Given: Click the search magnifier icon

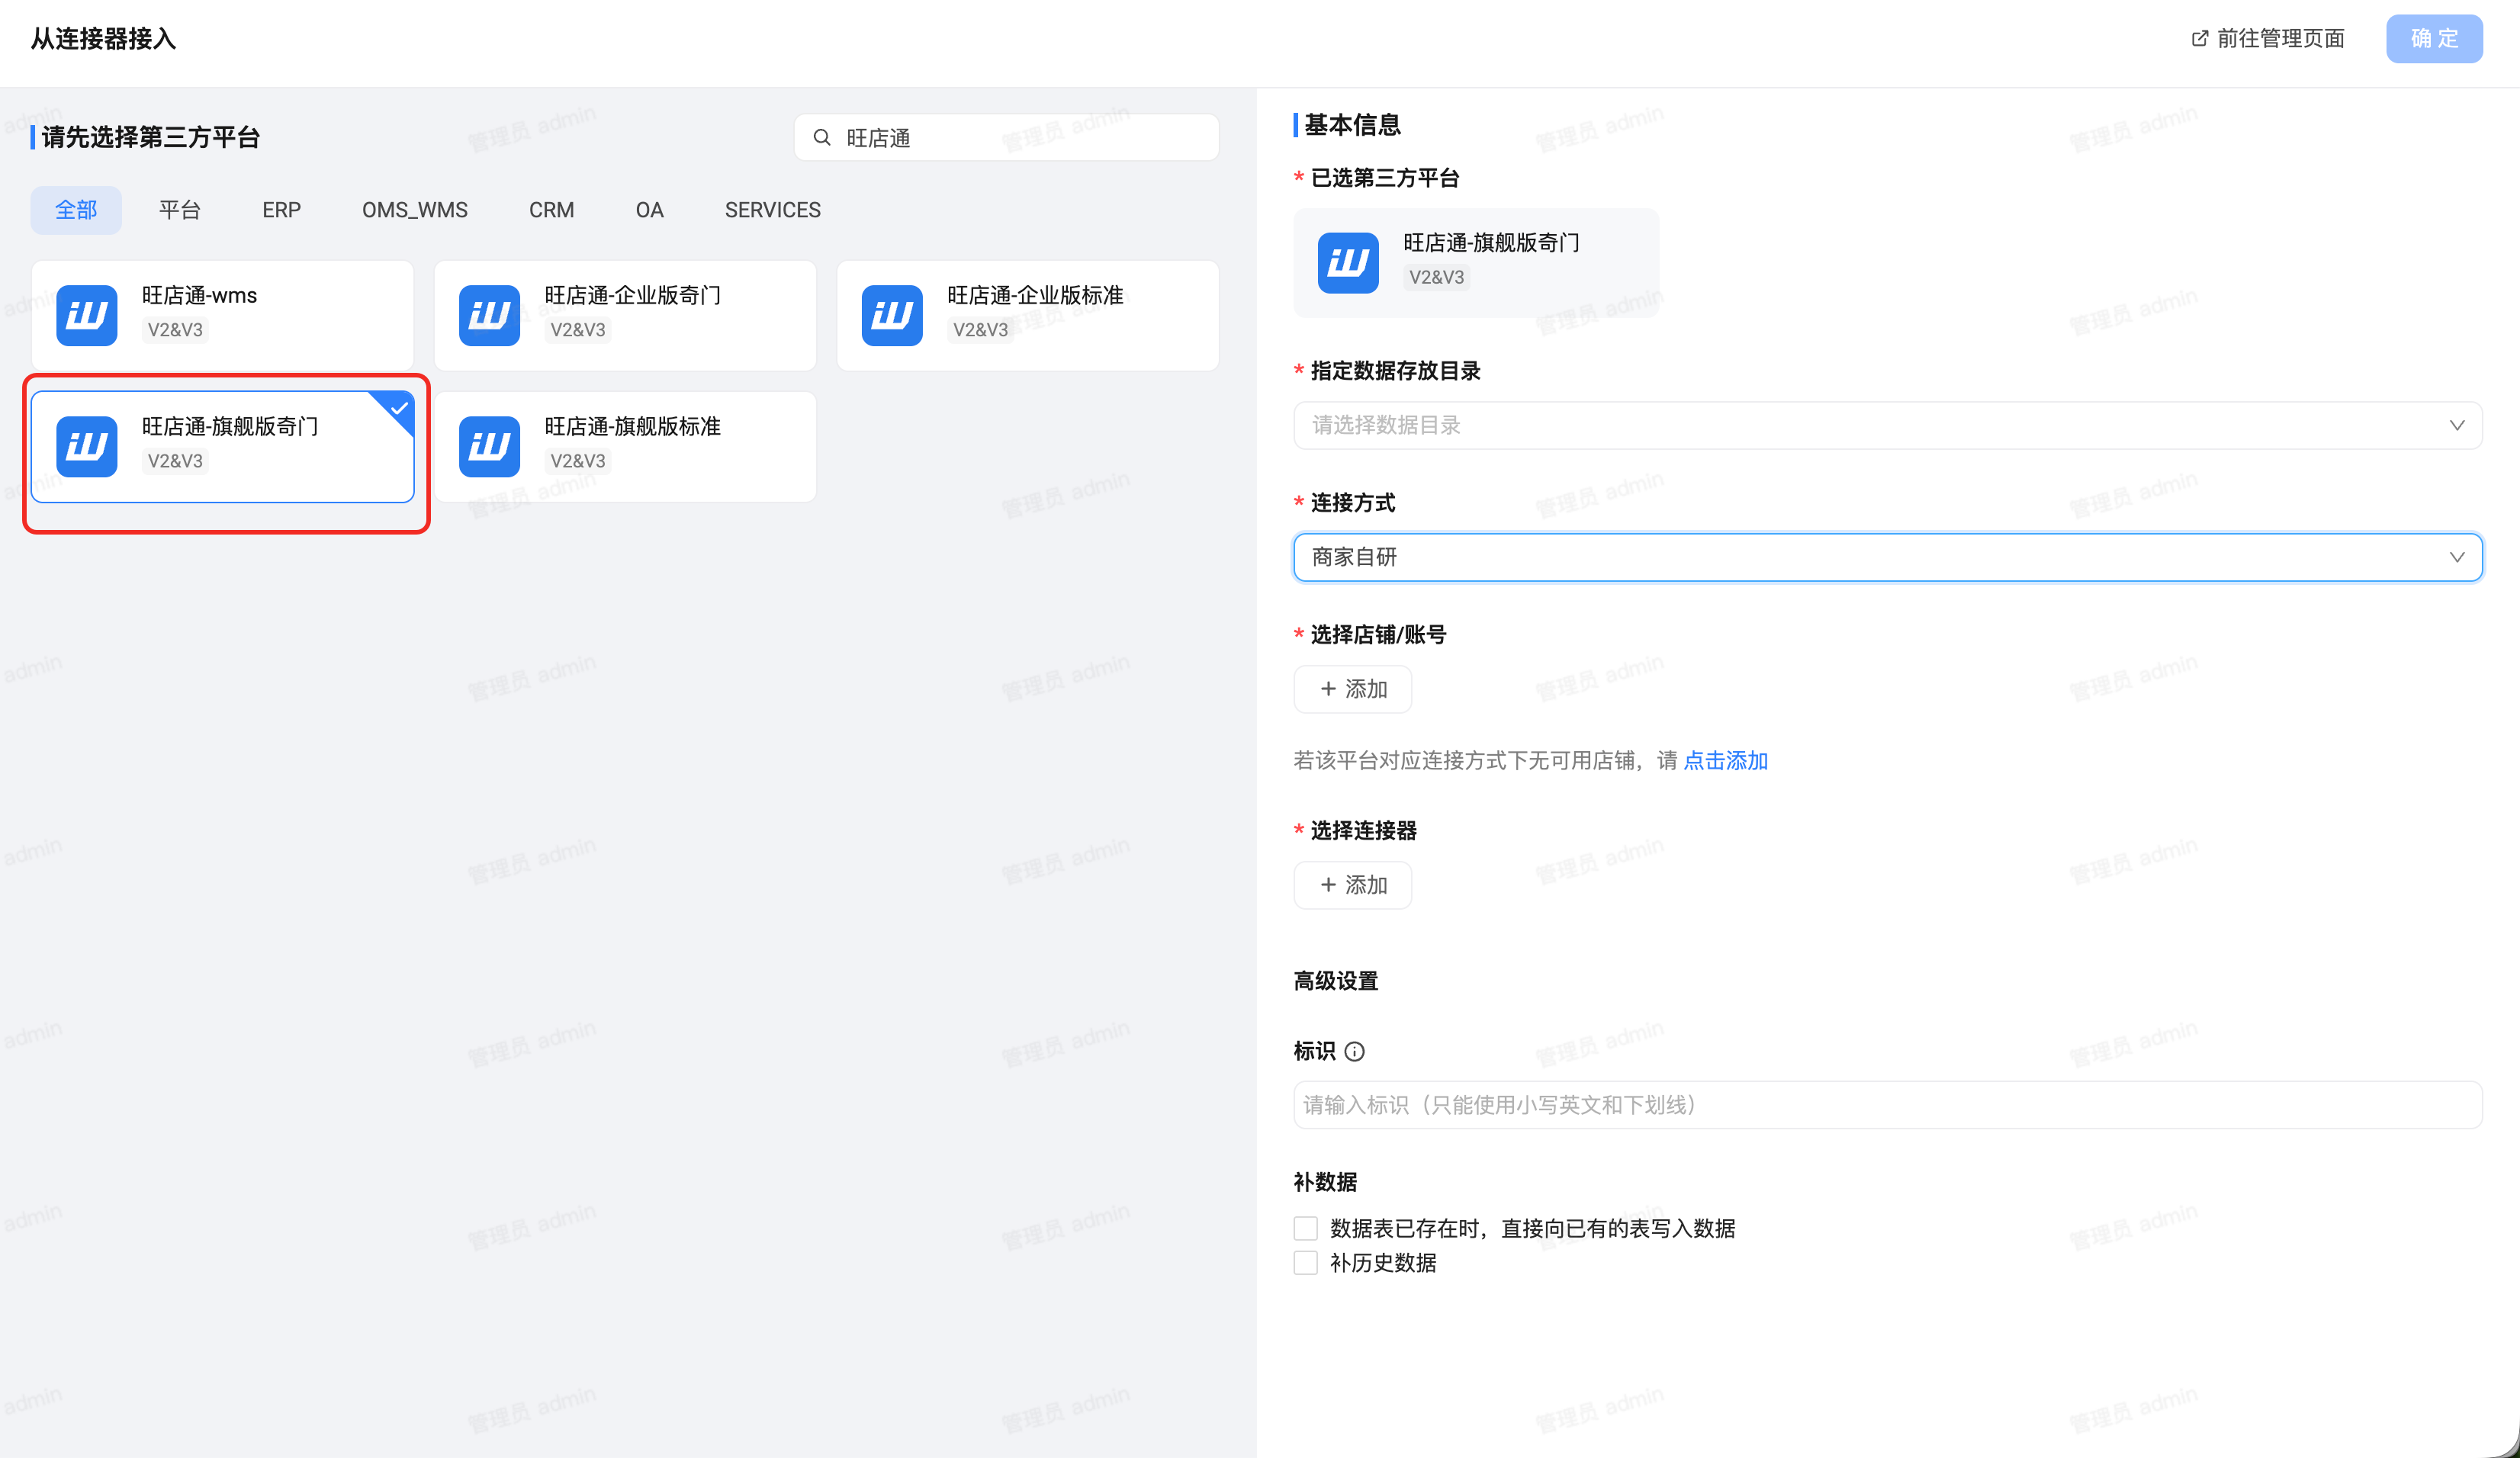Looking at the screenshot, I should [x=822, y=138].
